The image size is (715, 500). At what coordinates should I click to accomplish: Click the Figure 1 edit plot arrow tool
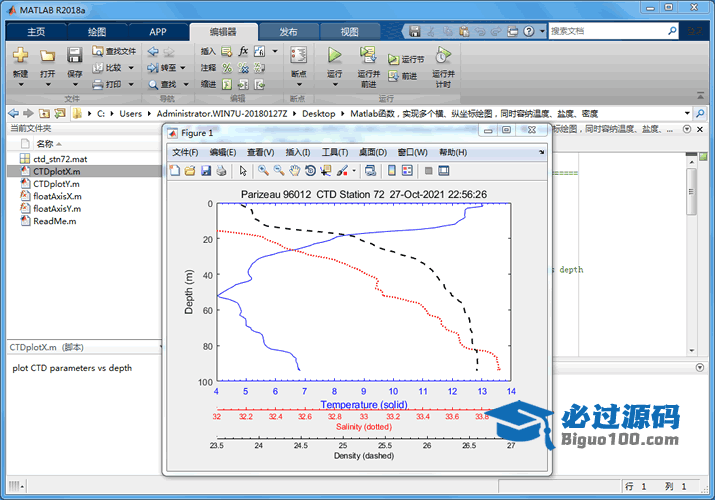click(243, 171)
